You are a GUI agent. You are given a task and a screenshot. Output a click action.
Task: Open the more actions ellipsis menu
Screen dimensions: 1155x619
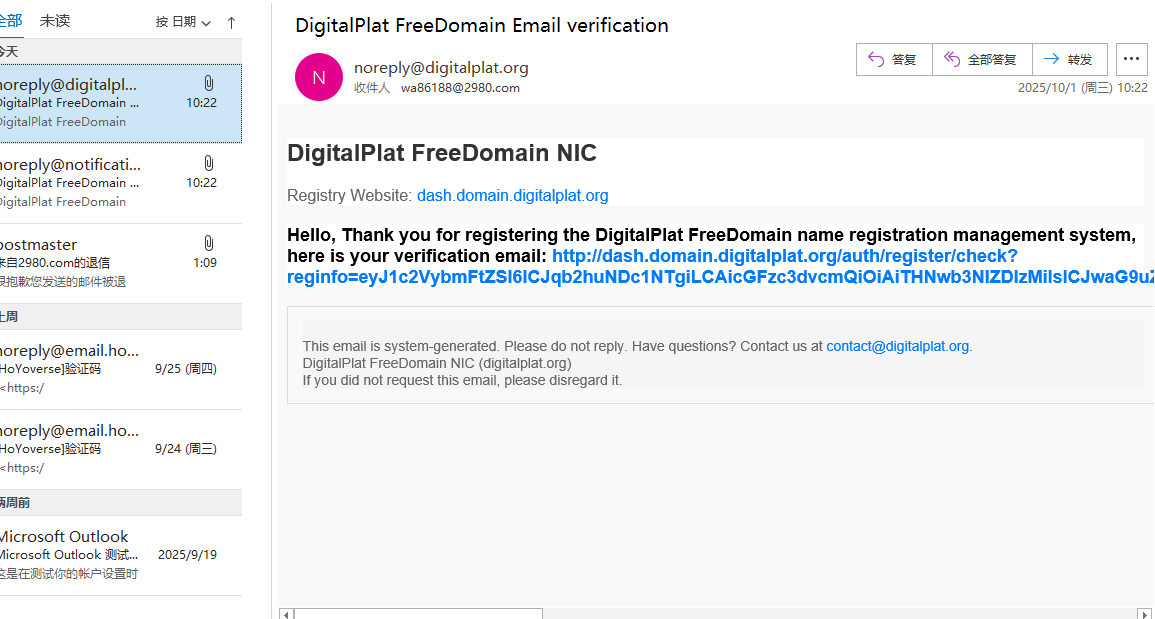(x=1131, y=60)
